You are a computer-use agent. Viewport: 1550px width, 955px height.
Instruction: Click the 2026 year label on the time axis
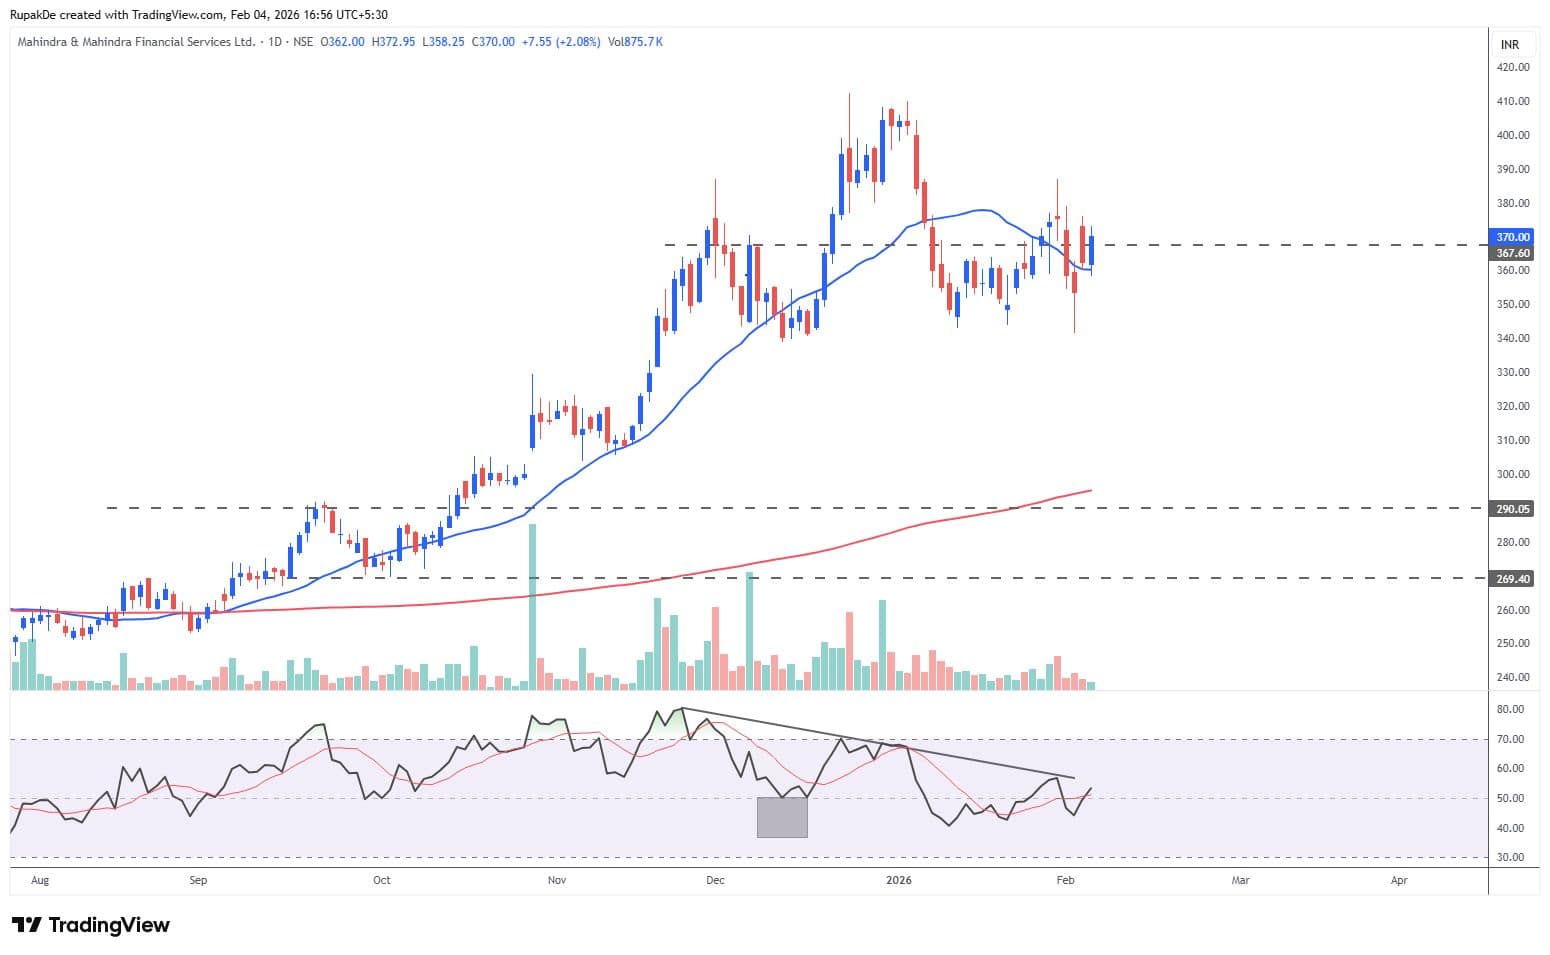pos(899,881)
